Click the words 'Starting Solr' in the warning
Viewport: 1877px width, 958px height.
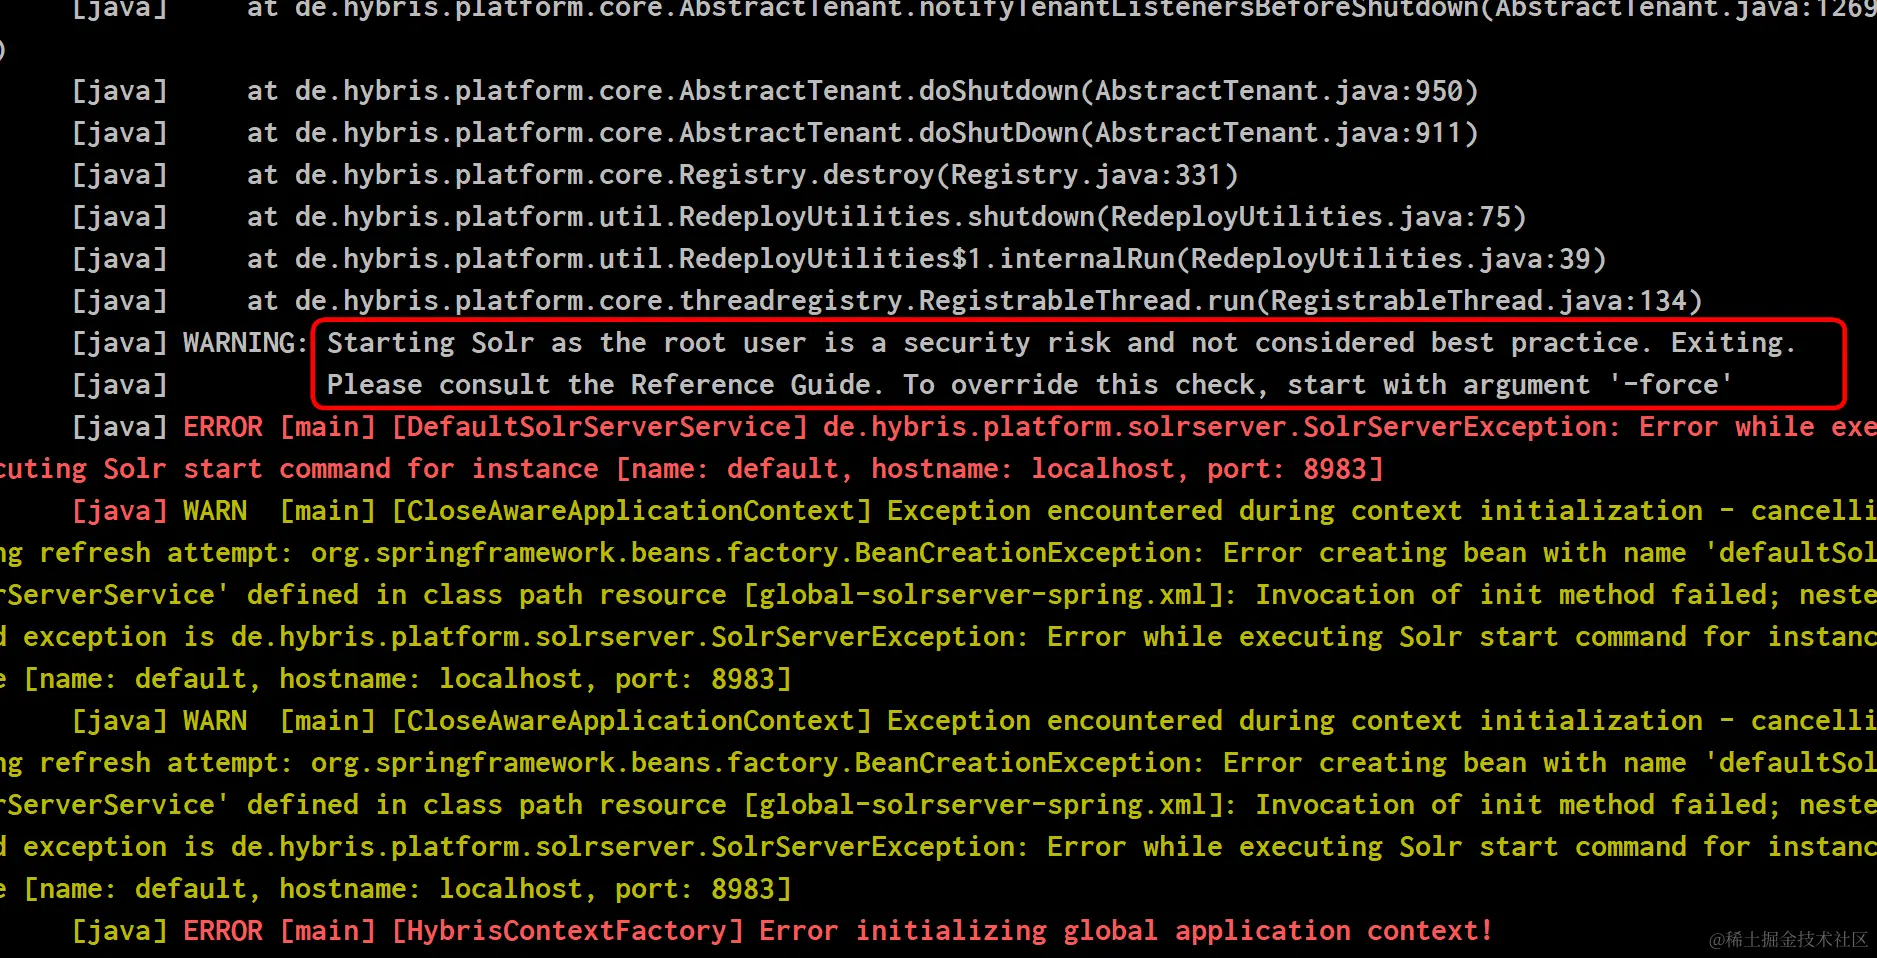tap(431, 343)
